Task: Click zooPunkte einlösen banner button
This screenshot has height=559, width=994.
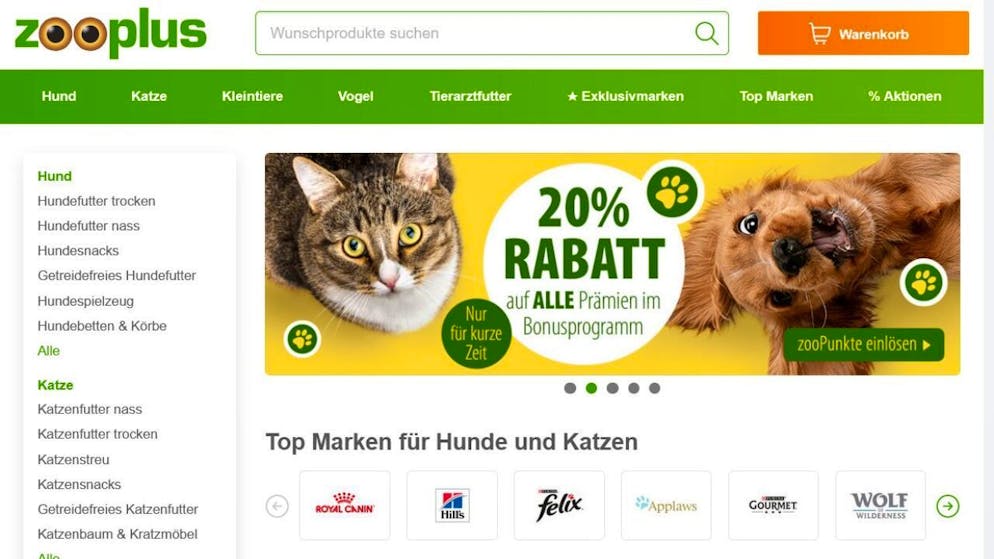Action: pyautogui.click(x=863, y=345)
